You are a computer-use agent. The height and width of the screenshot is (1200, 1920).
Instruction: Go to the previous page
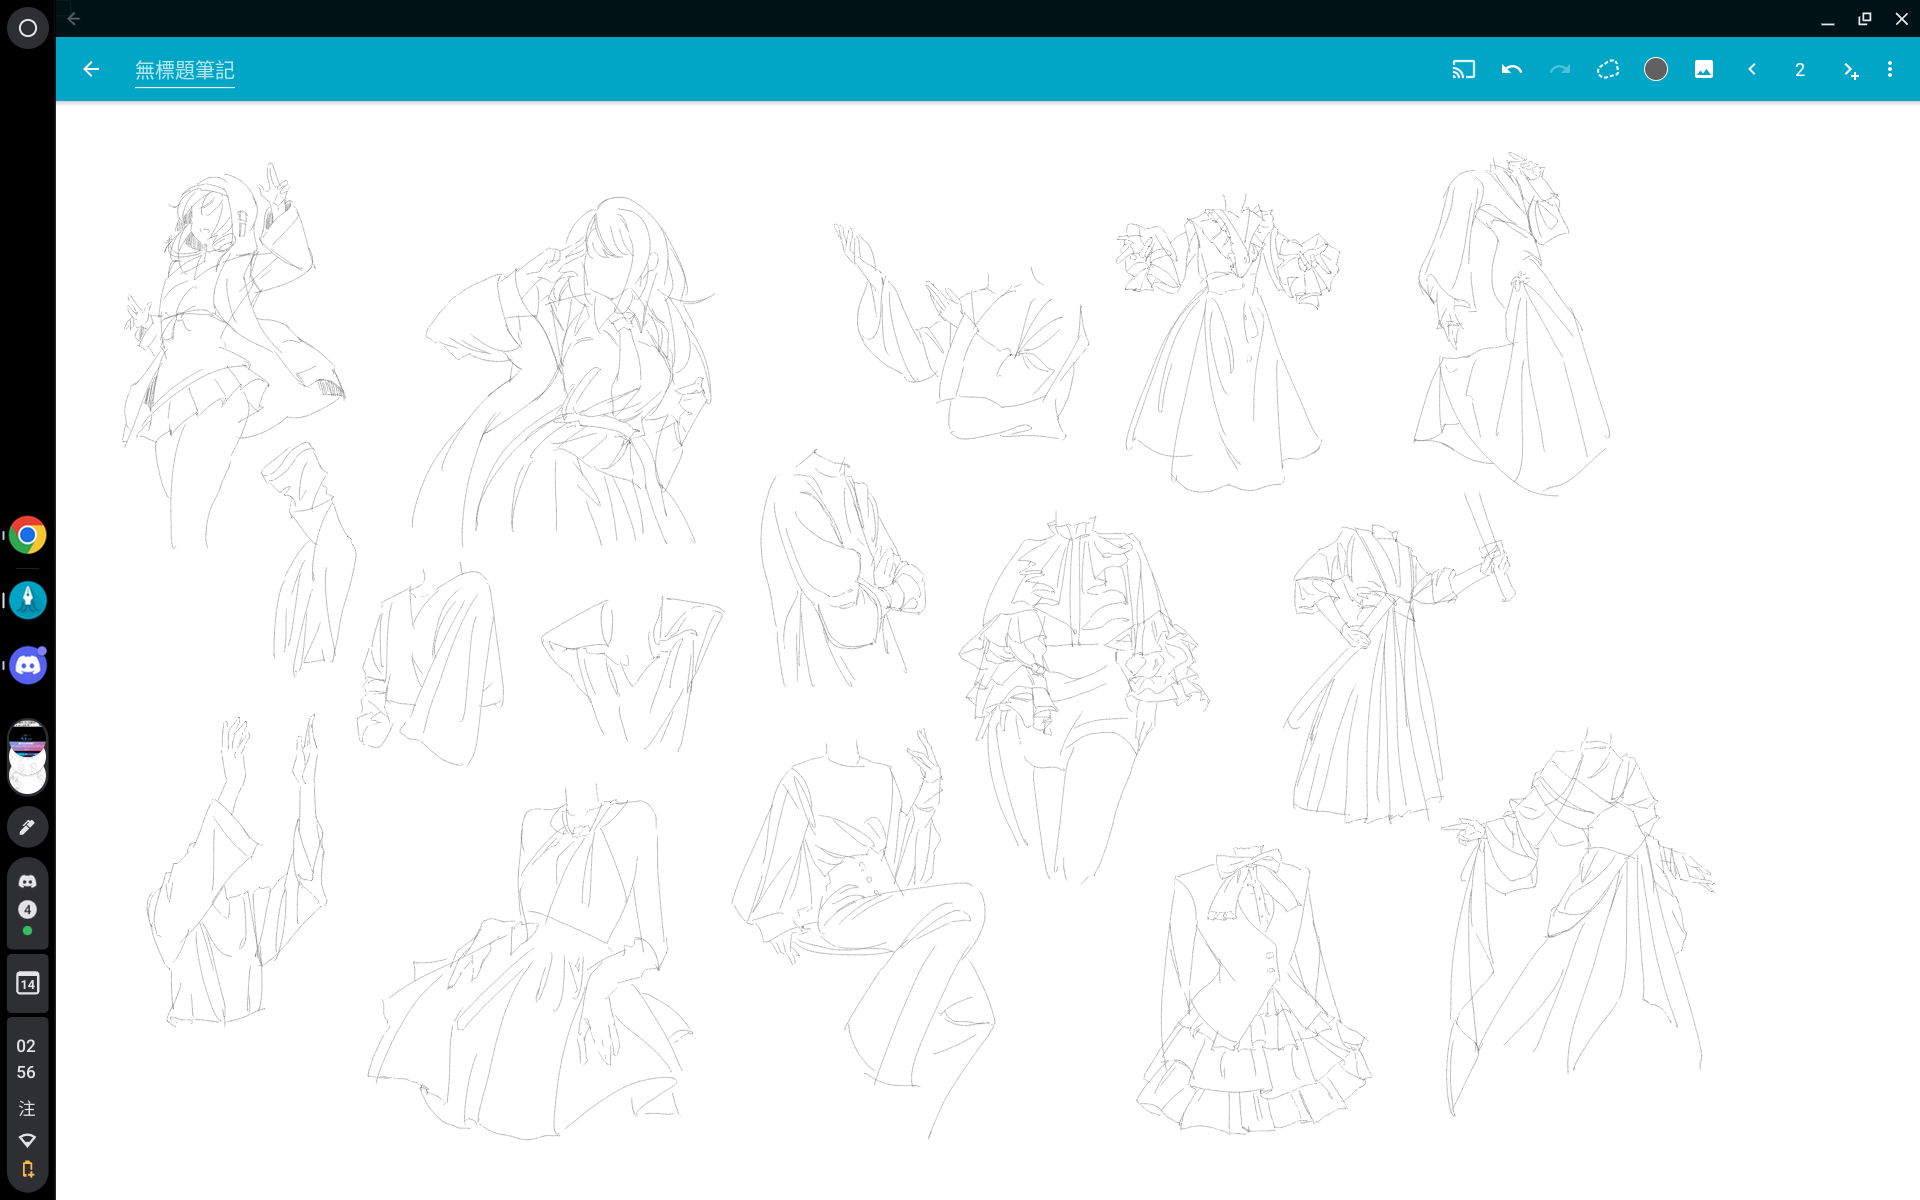pyautogui.click(x=1752, y=69)
